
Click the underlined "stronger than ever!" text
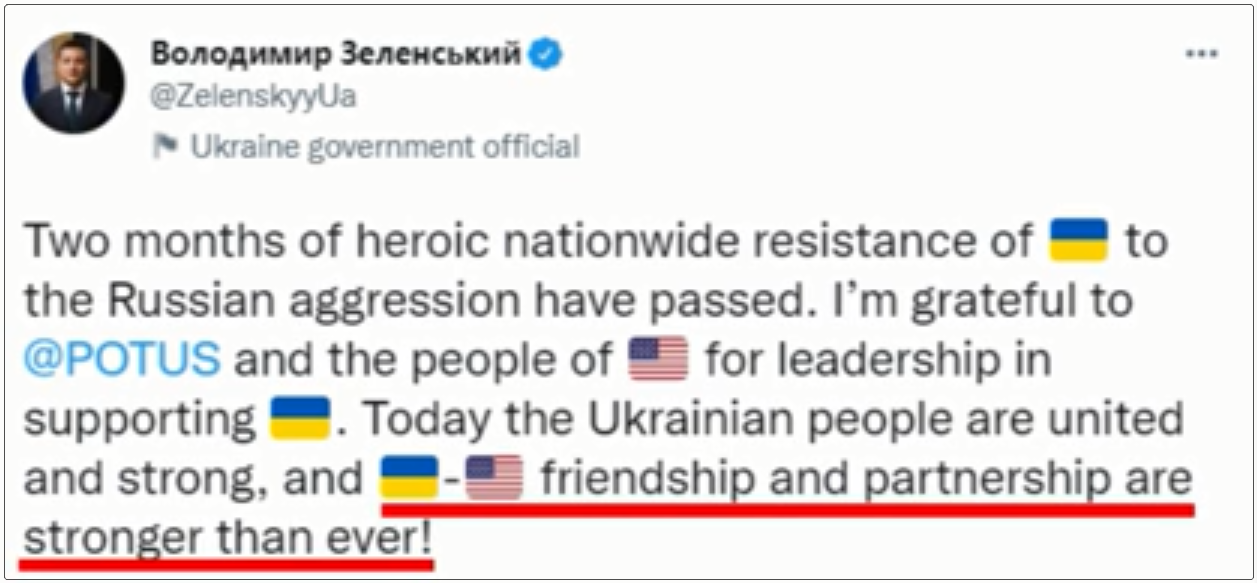228,540
